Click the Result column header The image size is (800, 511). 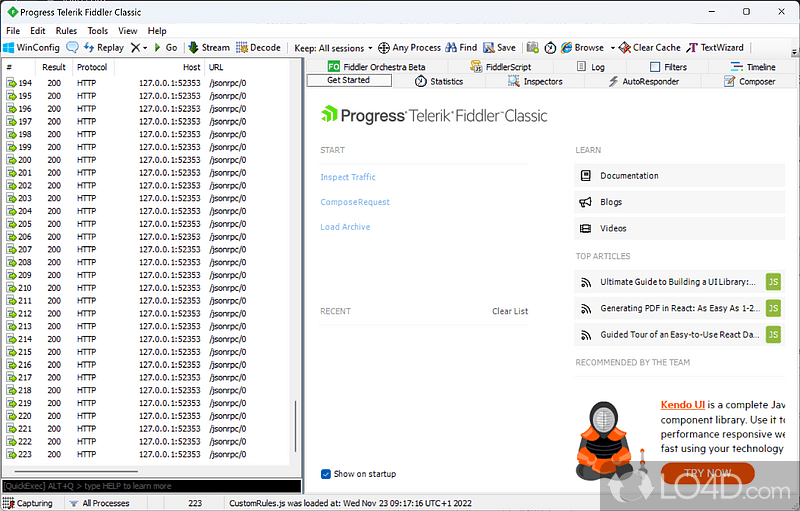coord(54,67)
